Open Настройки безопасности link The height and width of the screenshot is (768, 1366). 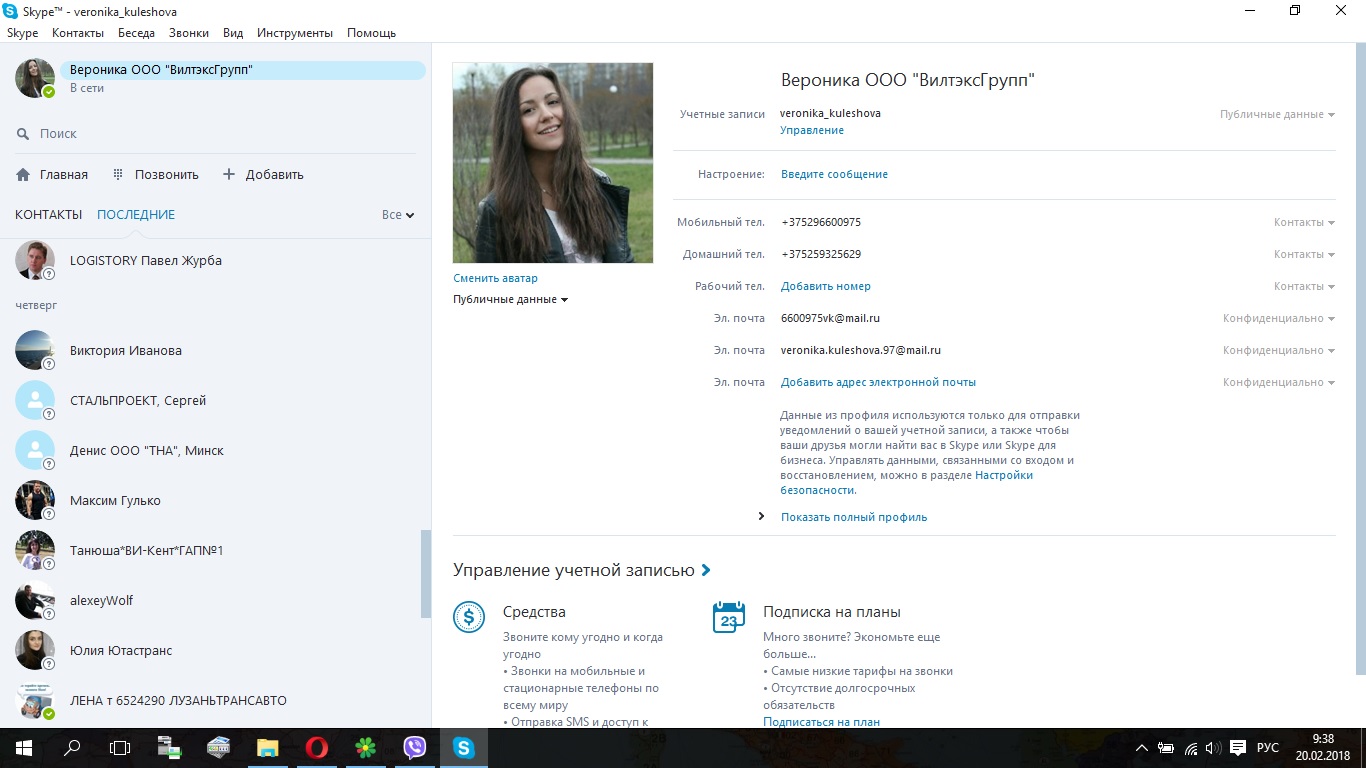pos(1004,475)
